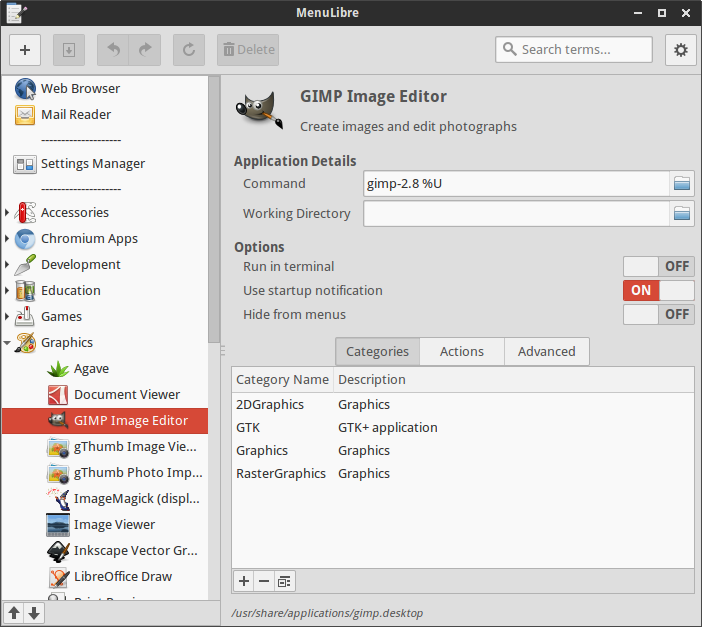Browse working directory with folder icon
The width and height of the screenshot is (702, 627).
click(682, 213)
